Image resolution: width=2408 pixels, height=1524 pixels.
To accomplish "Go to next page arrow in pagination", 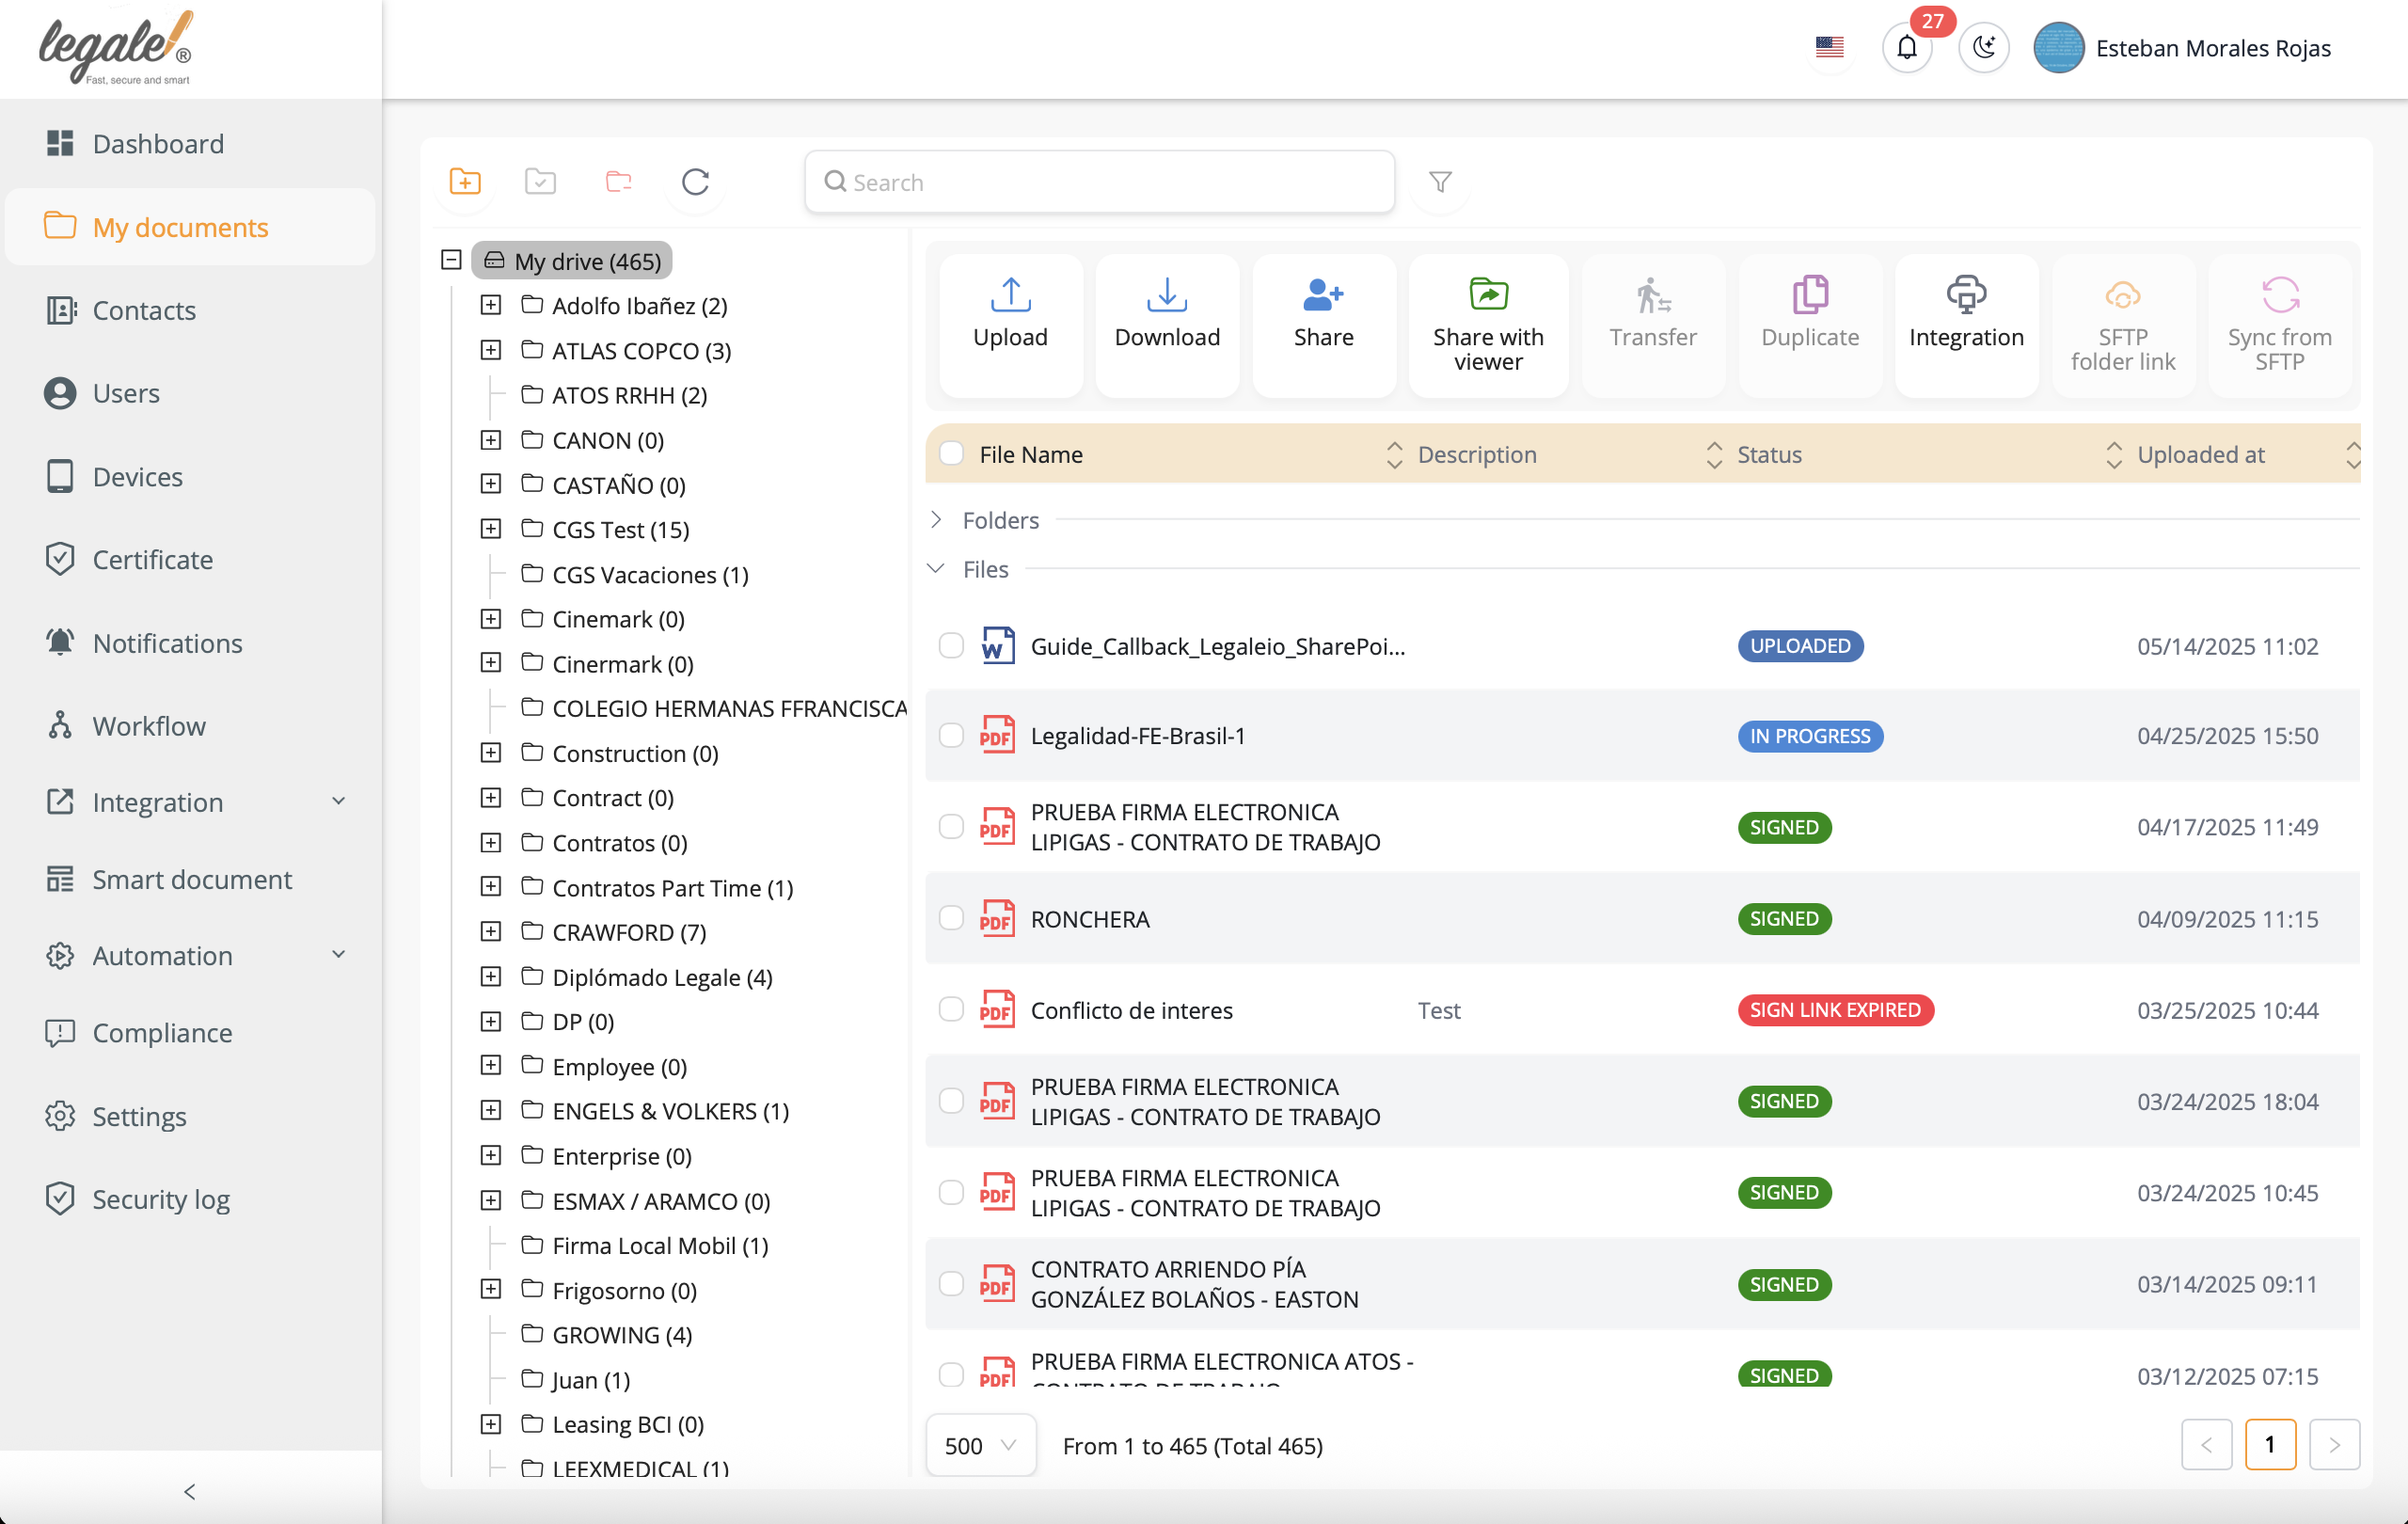I will 2334,1445.
